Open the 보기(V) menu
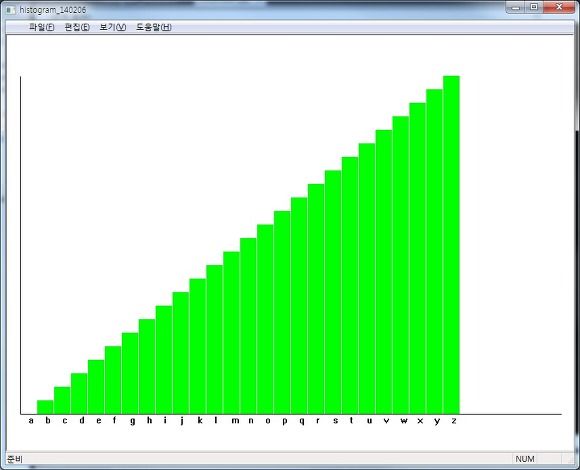The height and width of the screenshot is (470, 580). 113,27
